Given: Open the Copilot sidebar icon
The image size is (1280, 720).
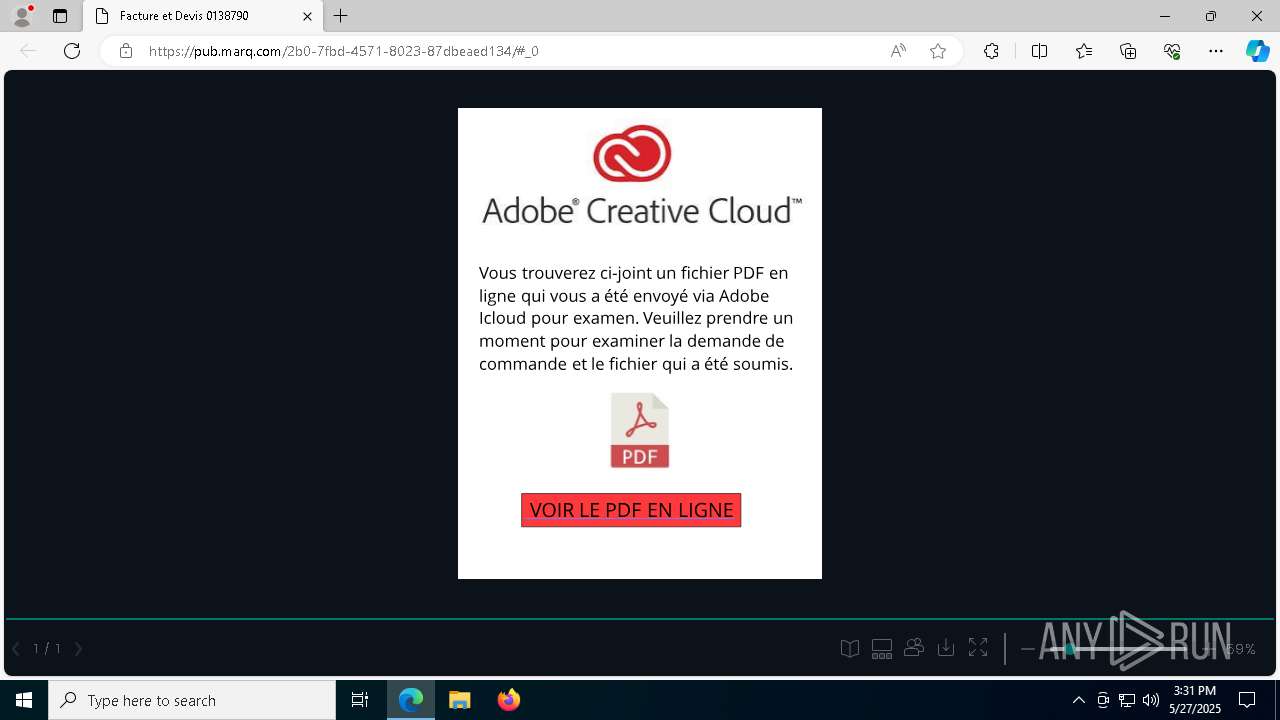Looking at the screenshot, I should click(x=1257, y=51).
